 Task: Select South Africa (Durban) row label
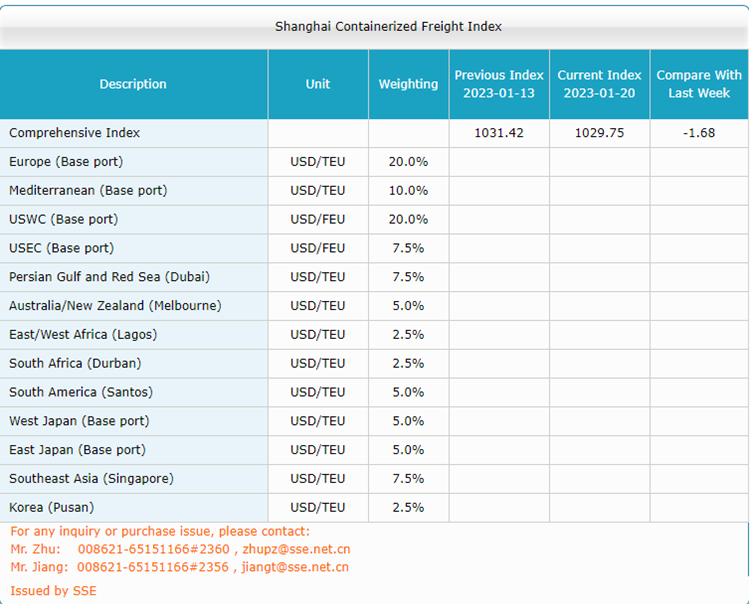75,363
